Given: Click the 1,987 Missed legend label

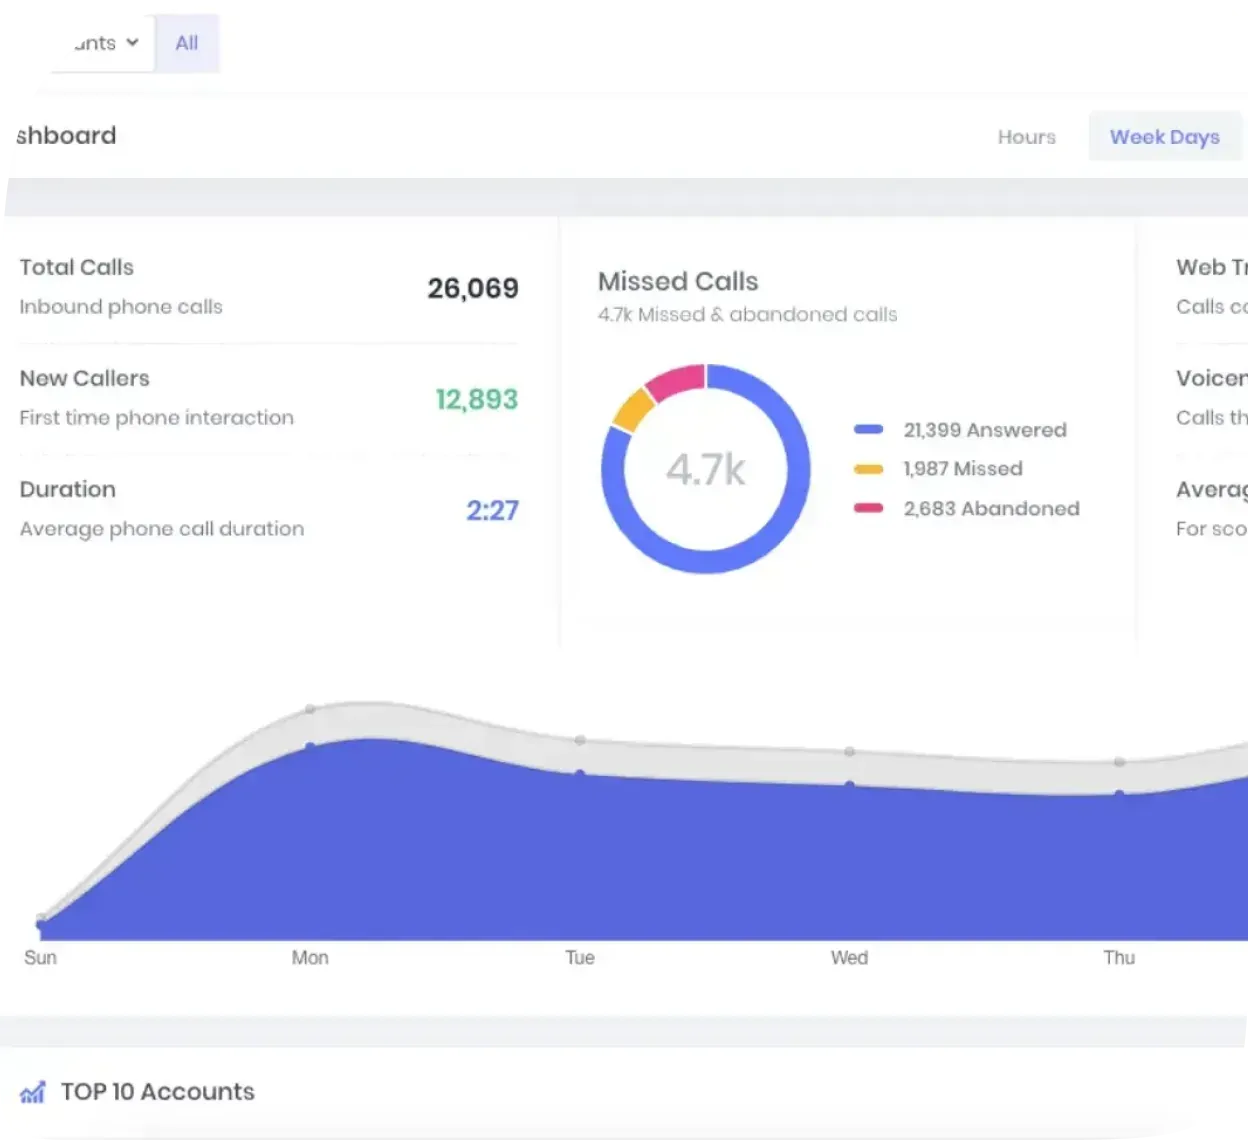Looking at the screenshot, I should [963, 469].
